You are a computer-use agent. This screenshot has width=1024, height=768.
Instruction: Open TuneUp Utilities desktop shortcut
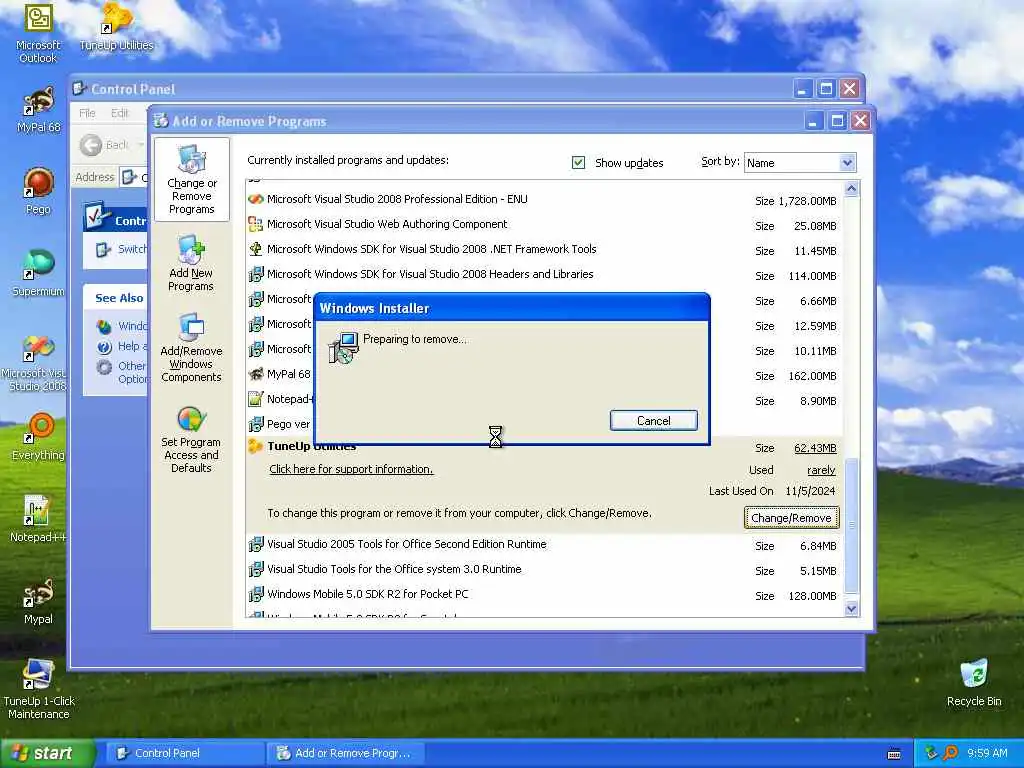click(x=116, y=27)
